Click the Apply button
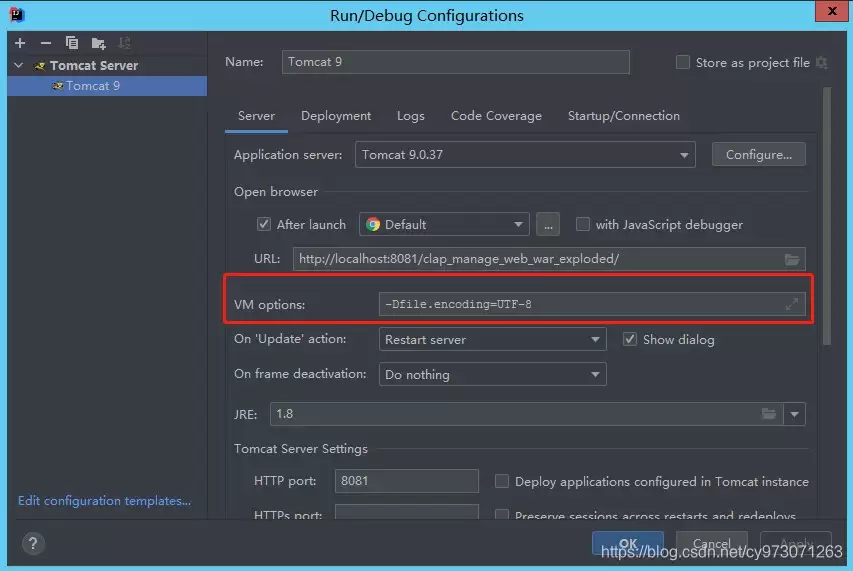The height and width of the screenshot is (571, 853). pyautogui.click(x=796, y=543)
